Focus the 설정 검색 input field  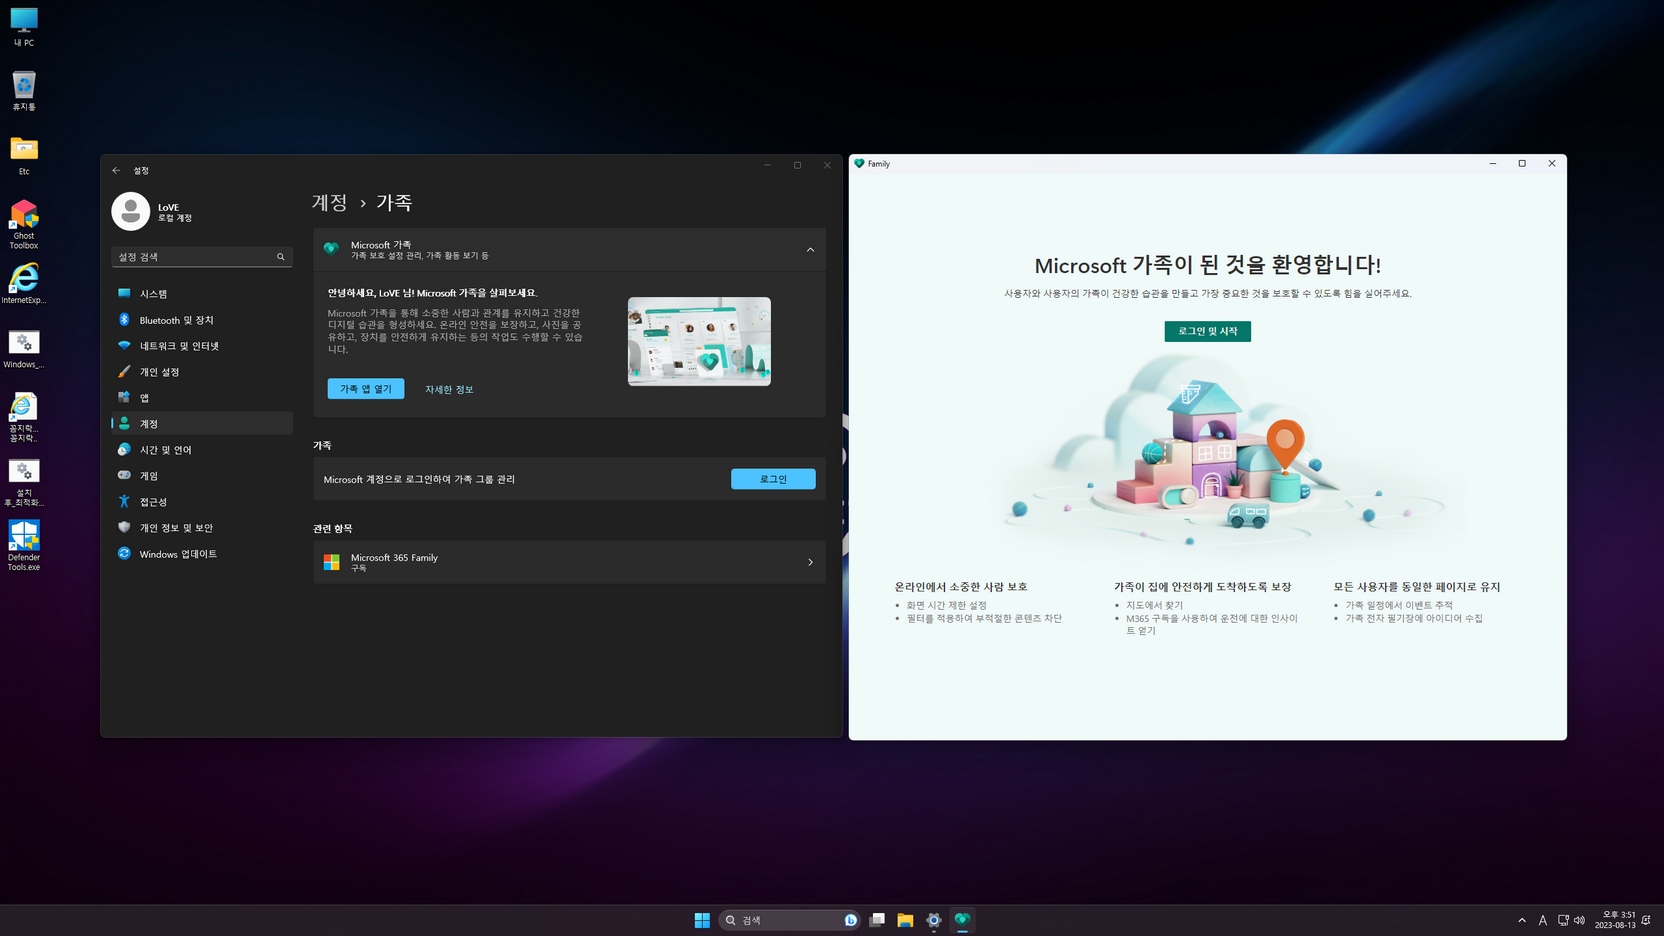202,257
